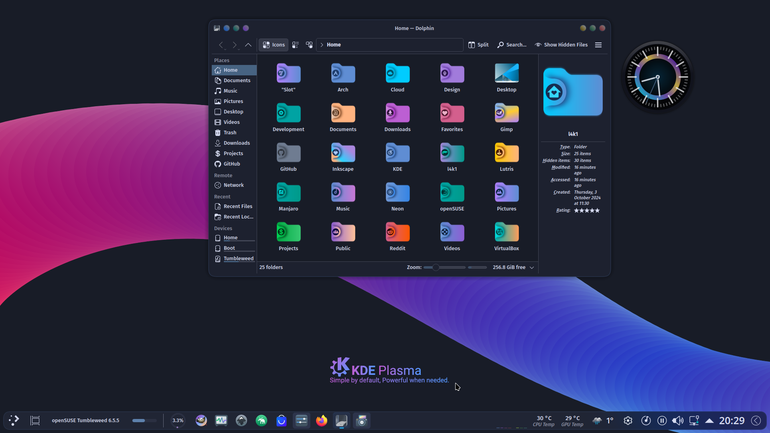
Task: Open Network under Remote
Action: (x=234, y=185)
